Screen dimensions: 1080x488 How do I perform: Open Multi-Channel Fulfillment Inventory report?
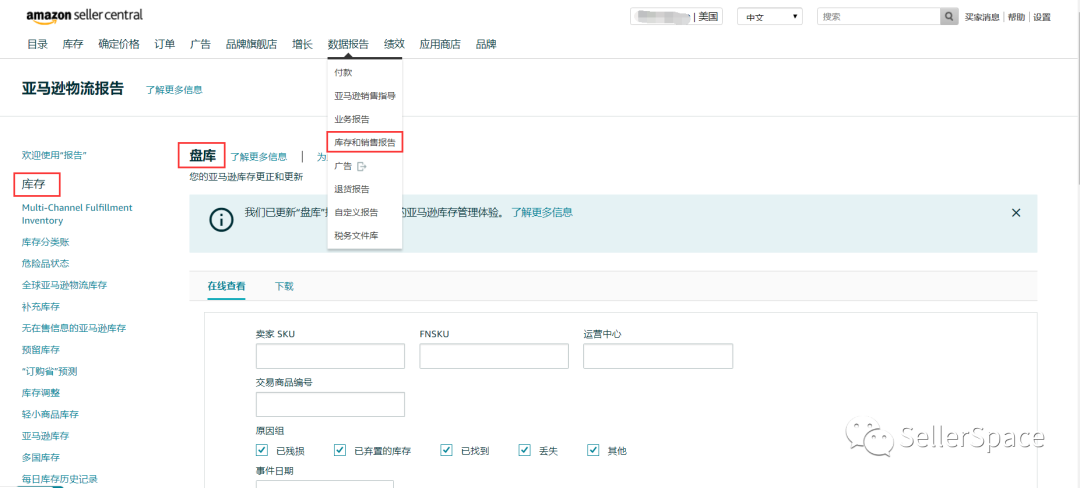click(77, 214)
